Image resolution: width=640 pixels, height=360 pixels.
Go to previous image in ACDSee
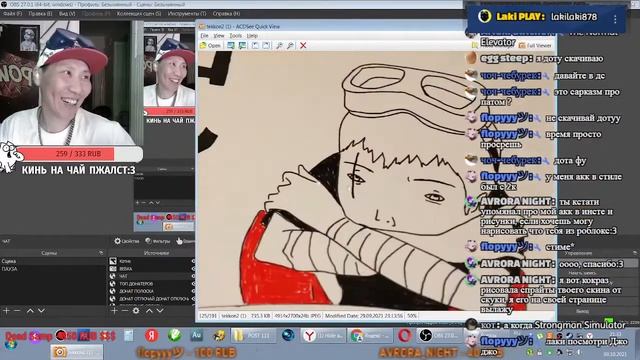click(231, 45)
